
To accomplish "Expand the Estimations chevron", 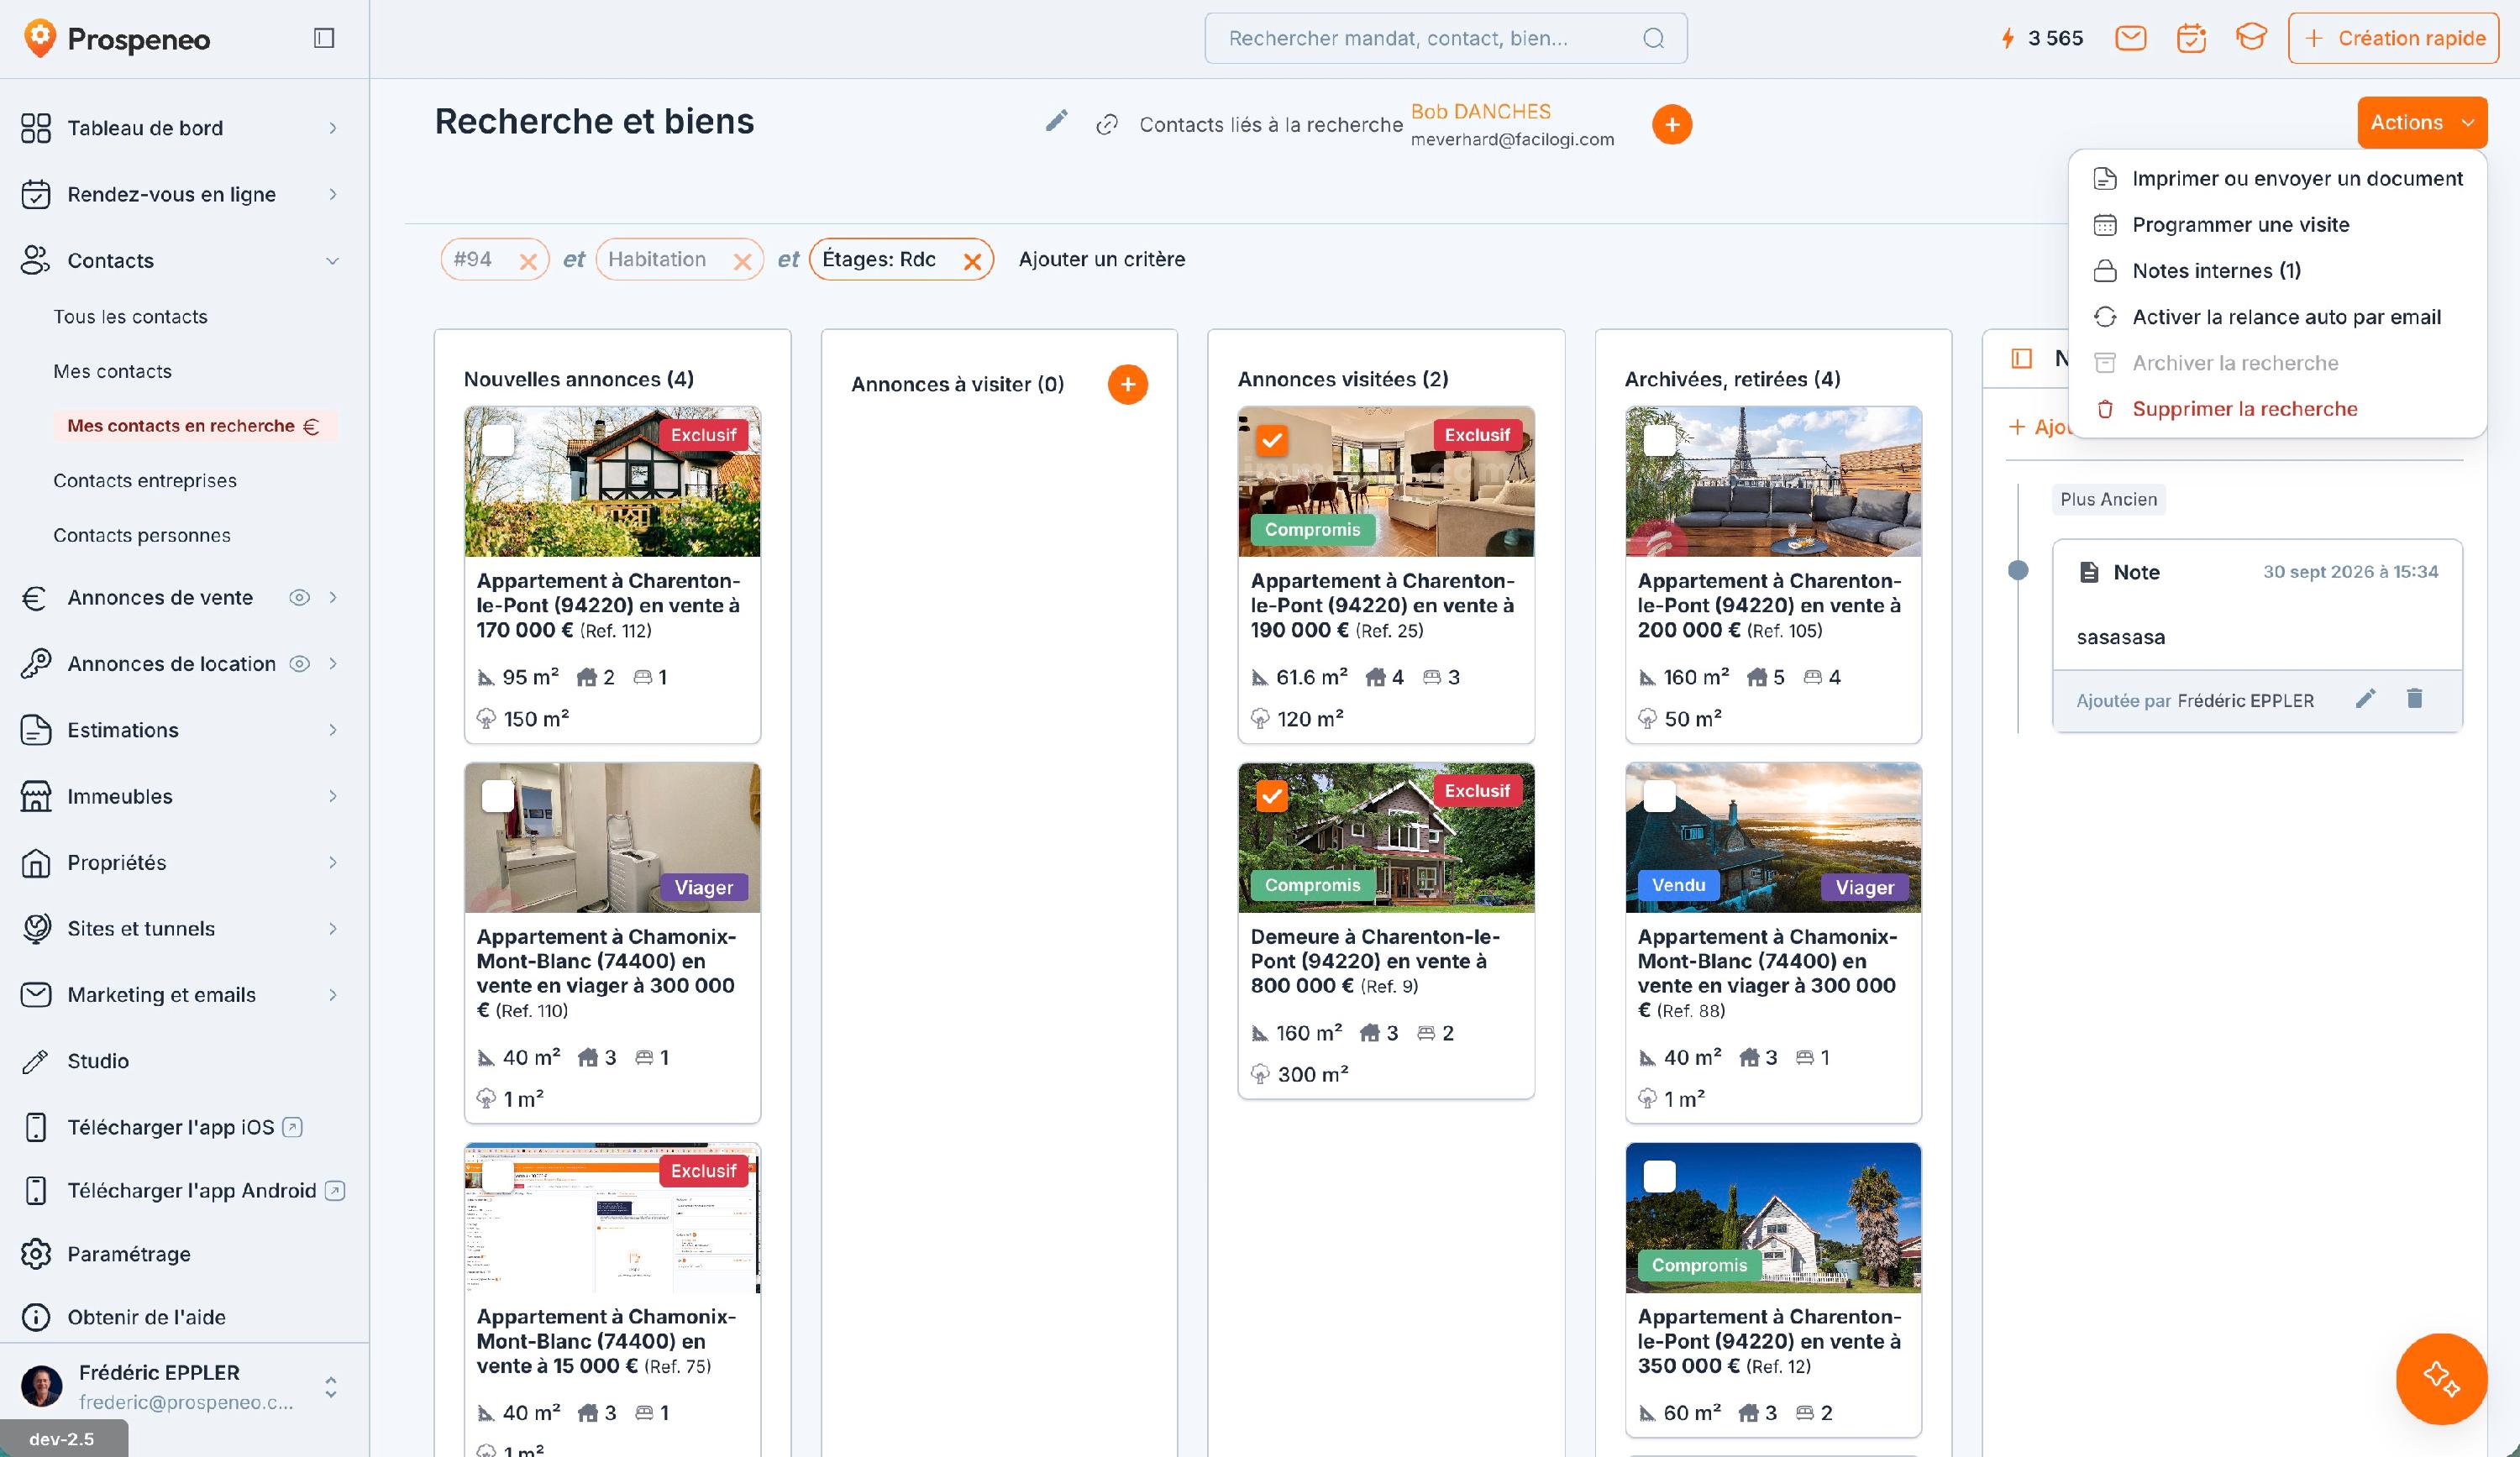I will click(333, 730).
